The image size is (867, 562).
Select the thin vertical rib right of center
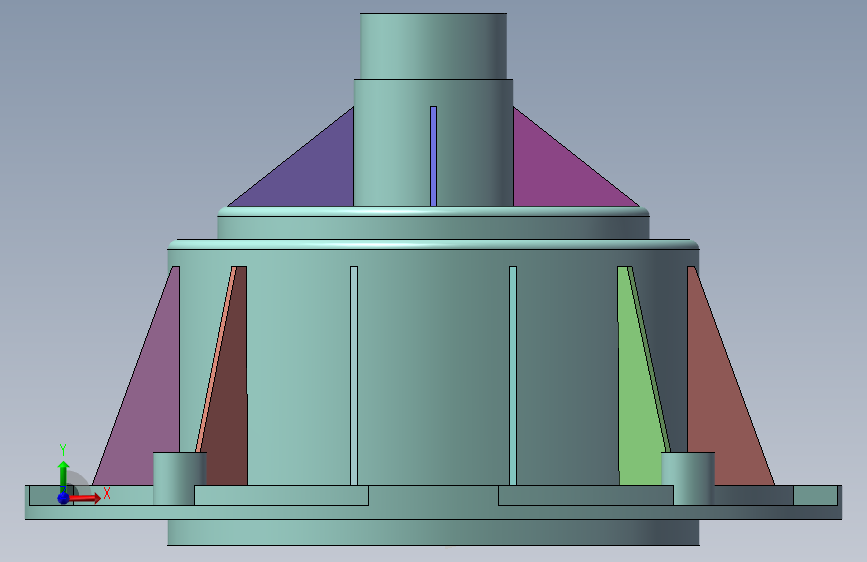(x=513, y=376)
